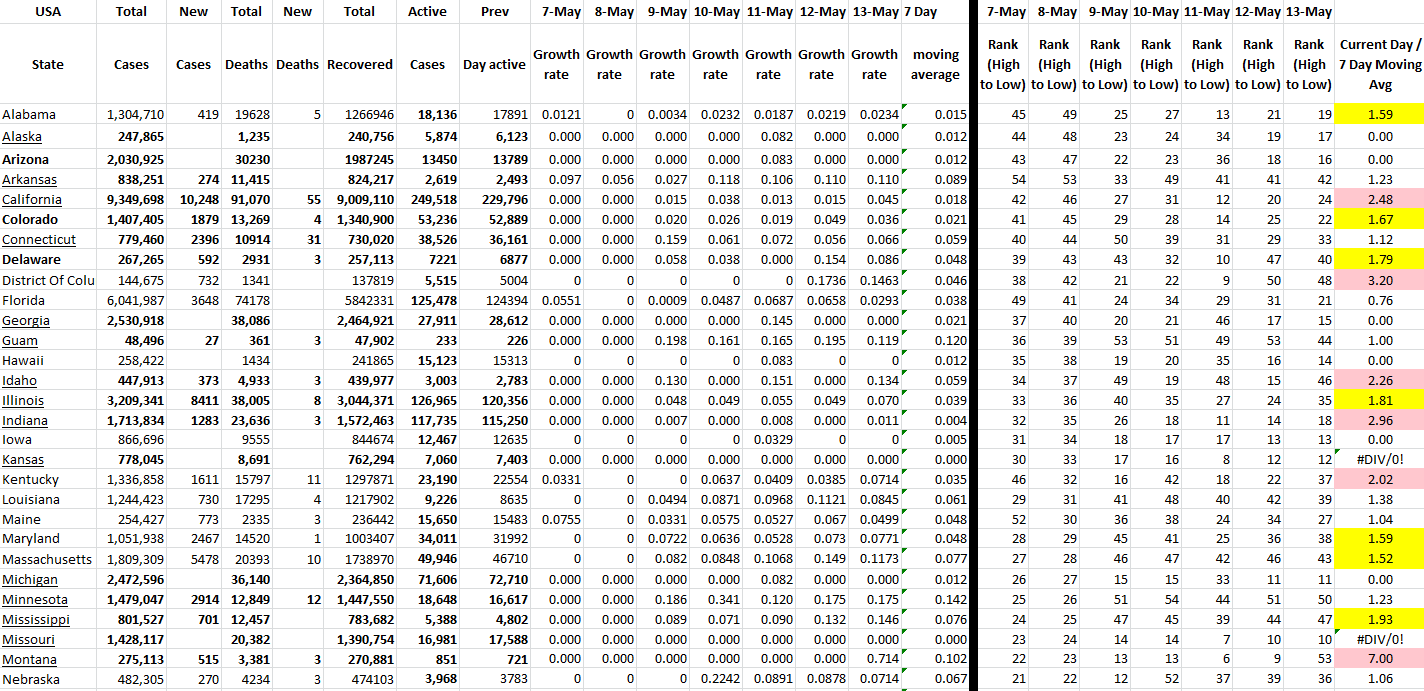Viewport: 1424px width, 691px height.
Task: Open the Connecticut hyperlink
Action: 39,240
